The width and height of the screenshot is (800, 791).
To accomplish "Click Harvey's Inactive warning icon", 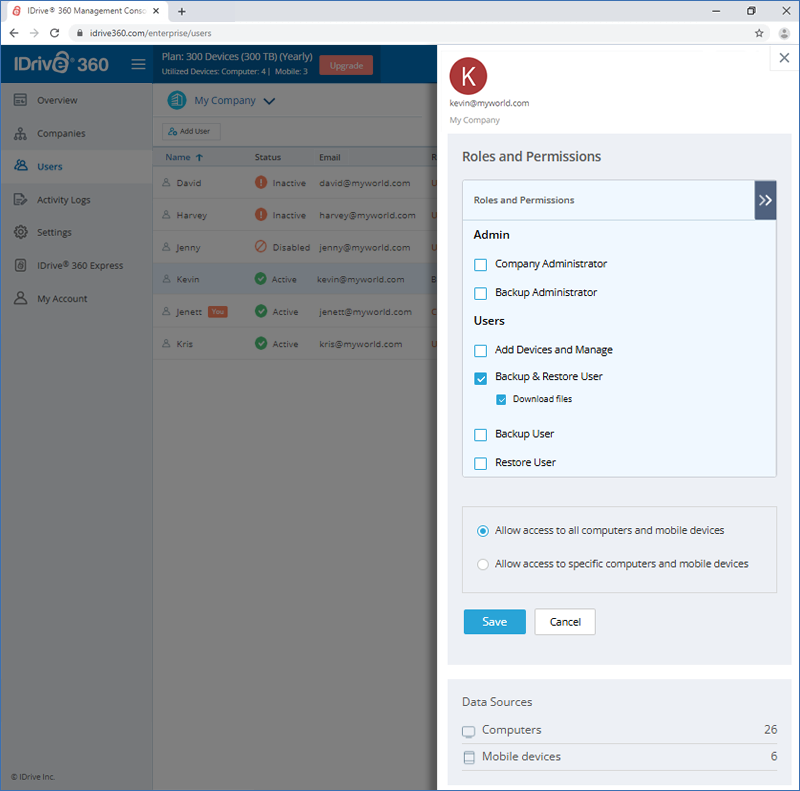I will (x=261, y=214).
